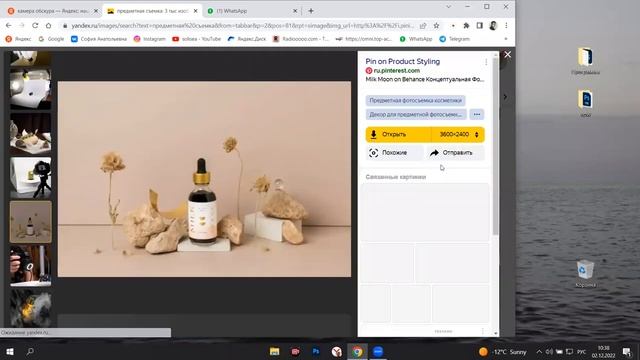Show hidden system tray icons
640x360 pixels.
tap(539, 352)
